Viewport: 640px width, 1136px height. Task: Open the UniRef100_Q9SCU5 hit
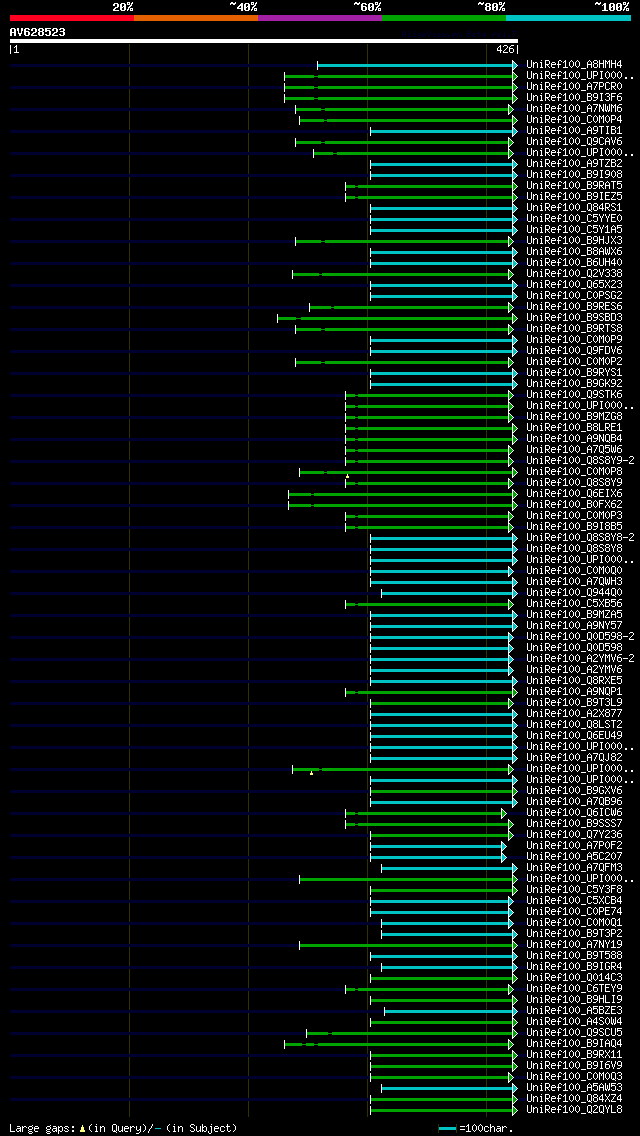pos(574,1033)
